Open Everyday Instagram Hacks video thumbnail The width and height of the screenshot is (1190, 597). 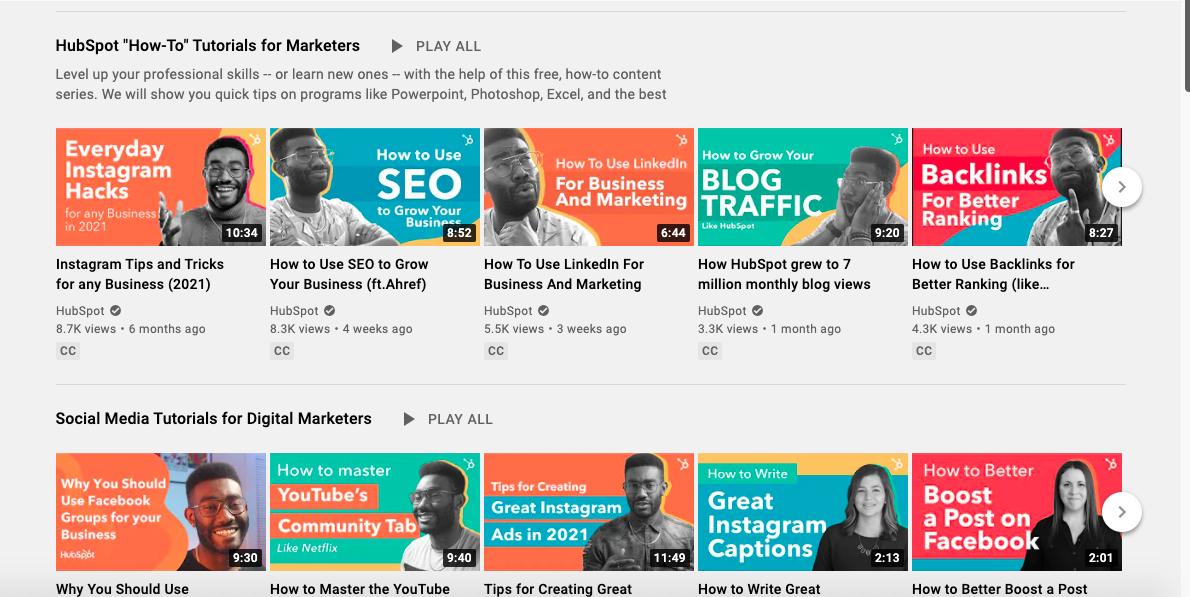click(x=161, y=187)
